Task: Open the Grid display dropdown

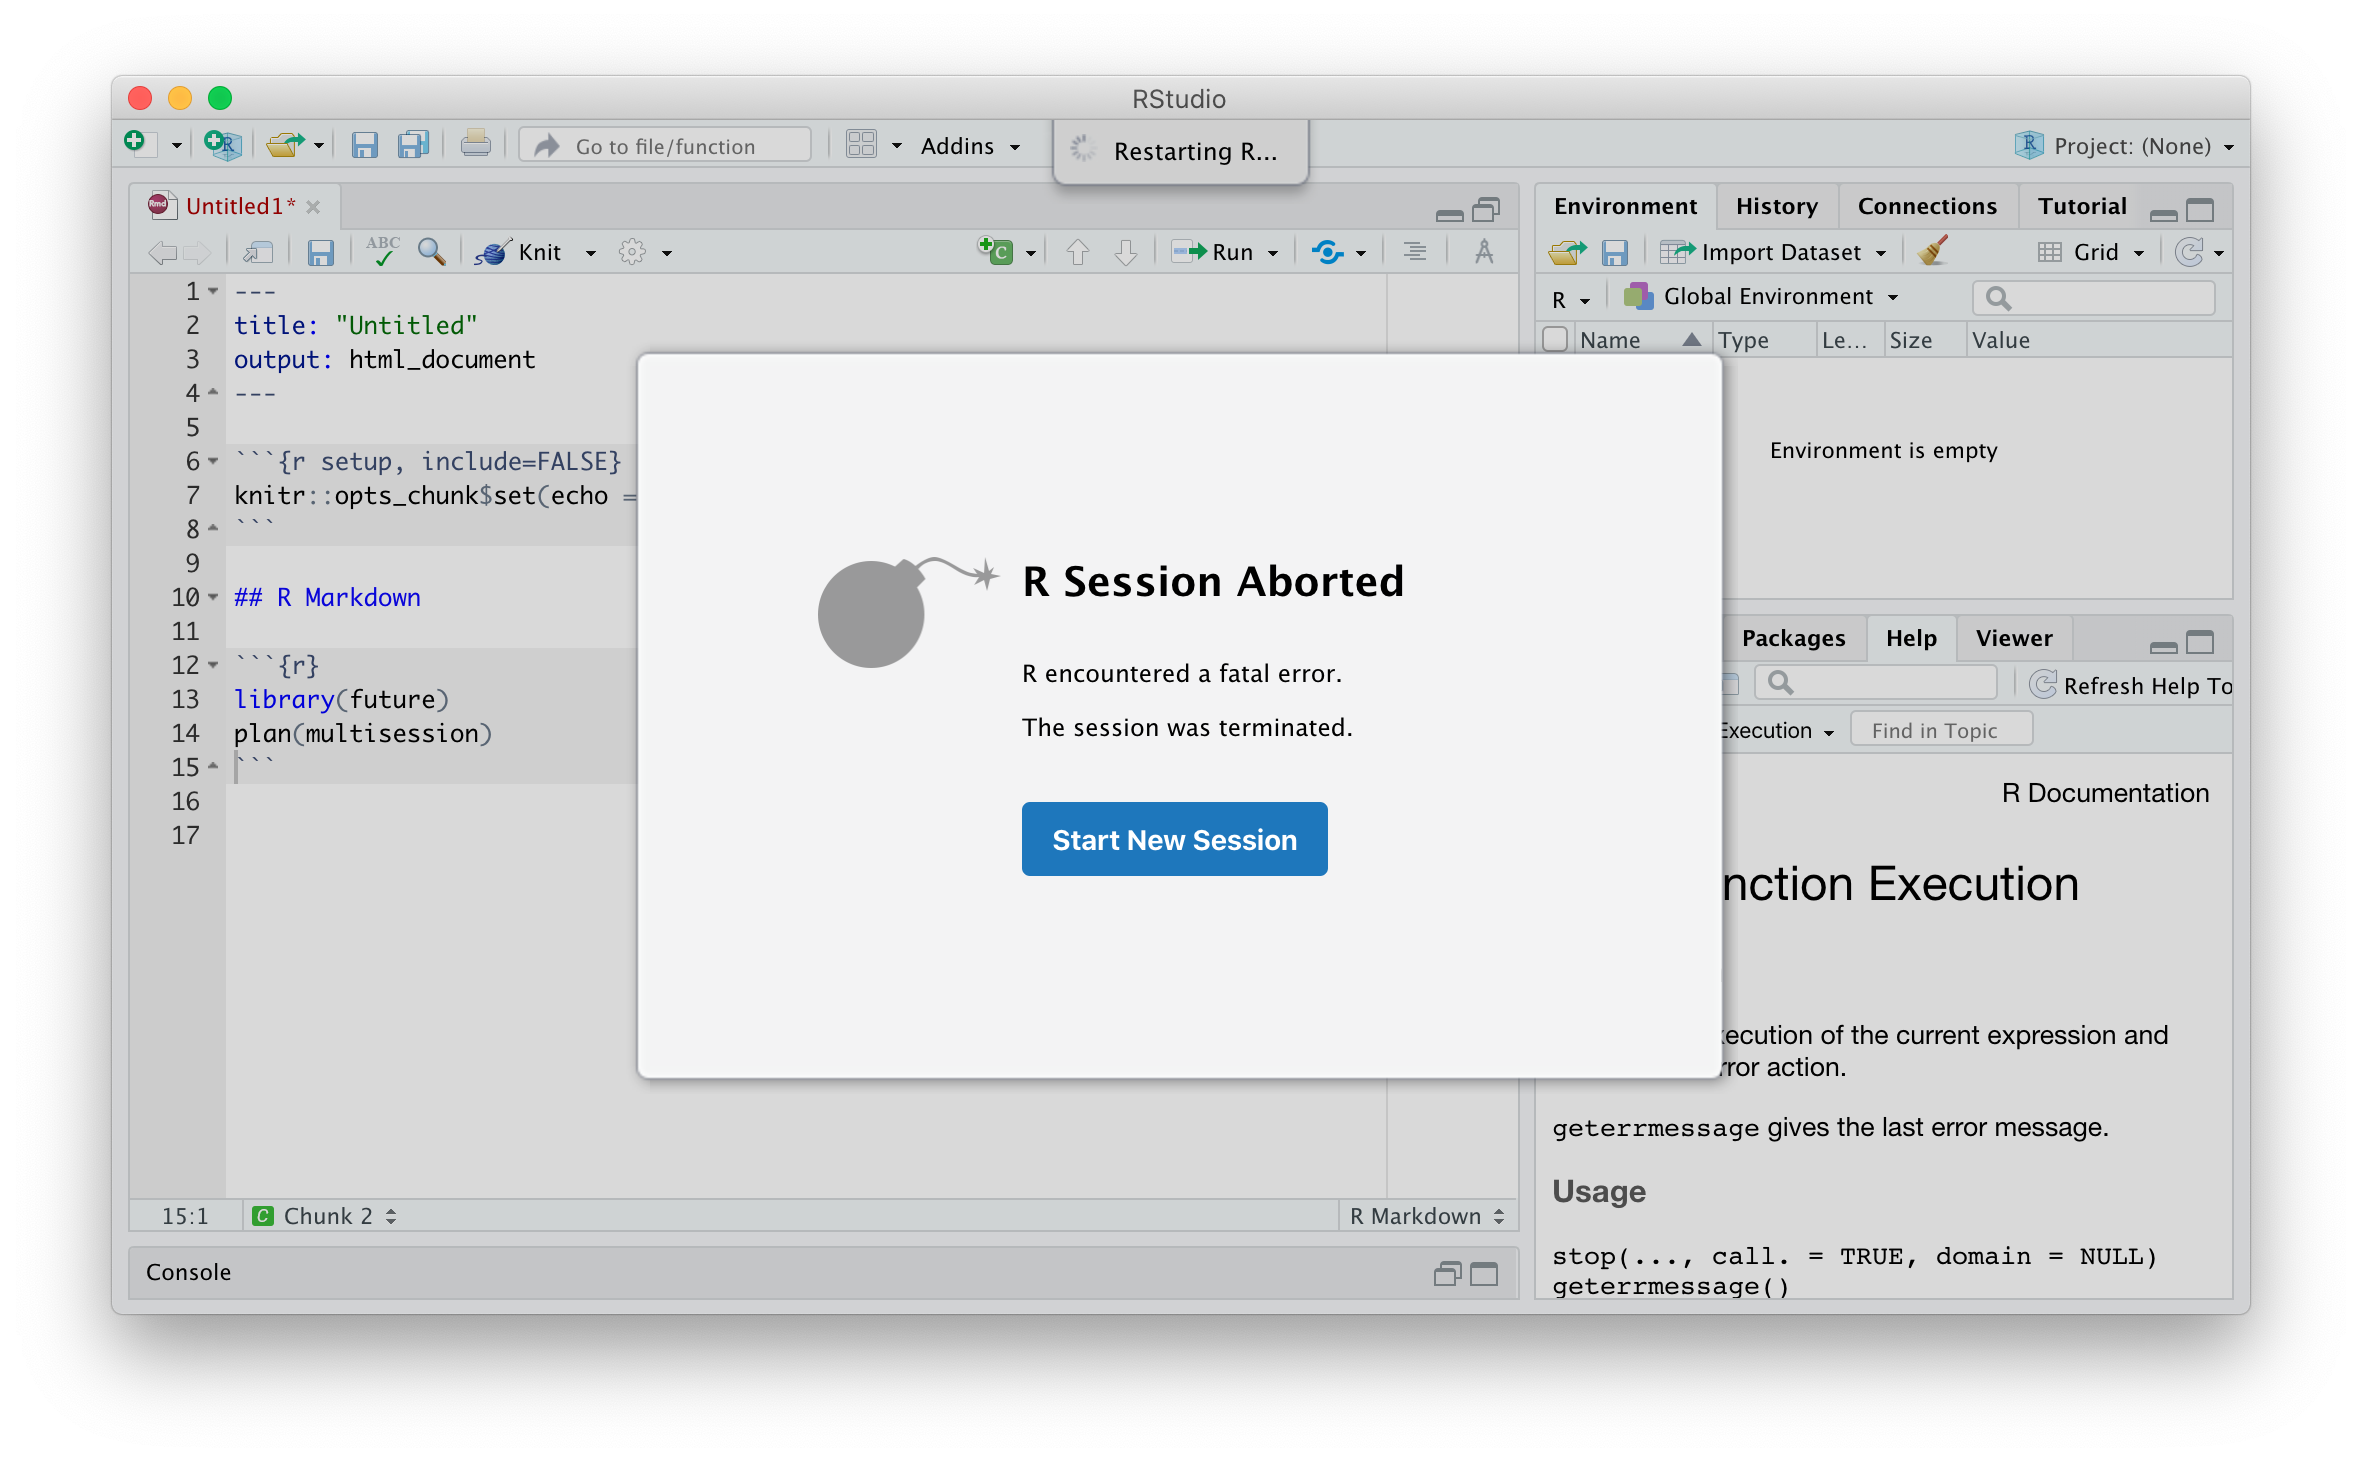Action: click(2097, 251)
